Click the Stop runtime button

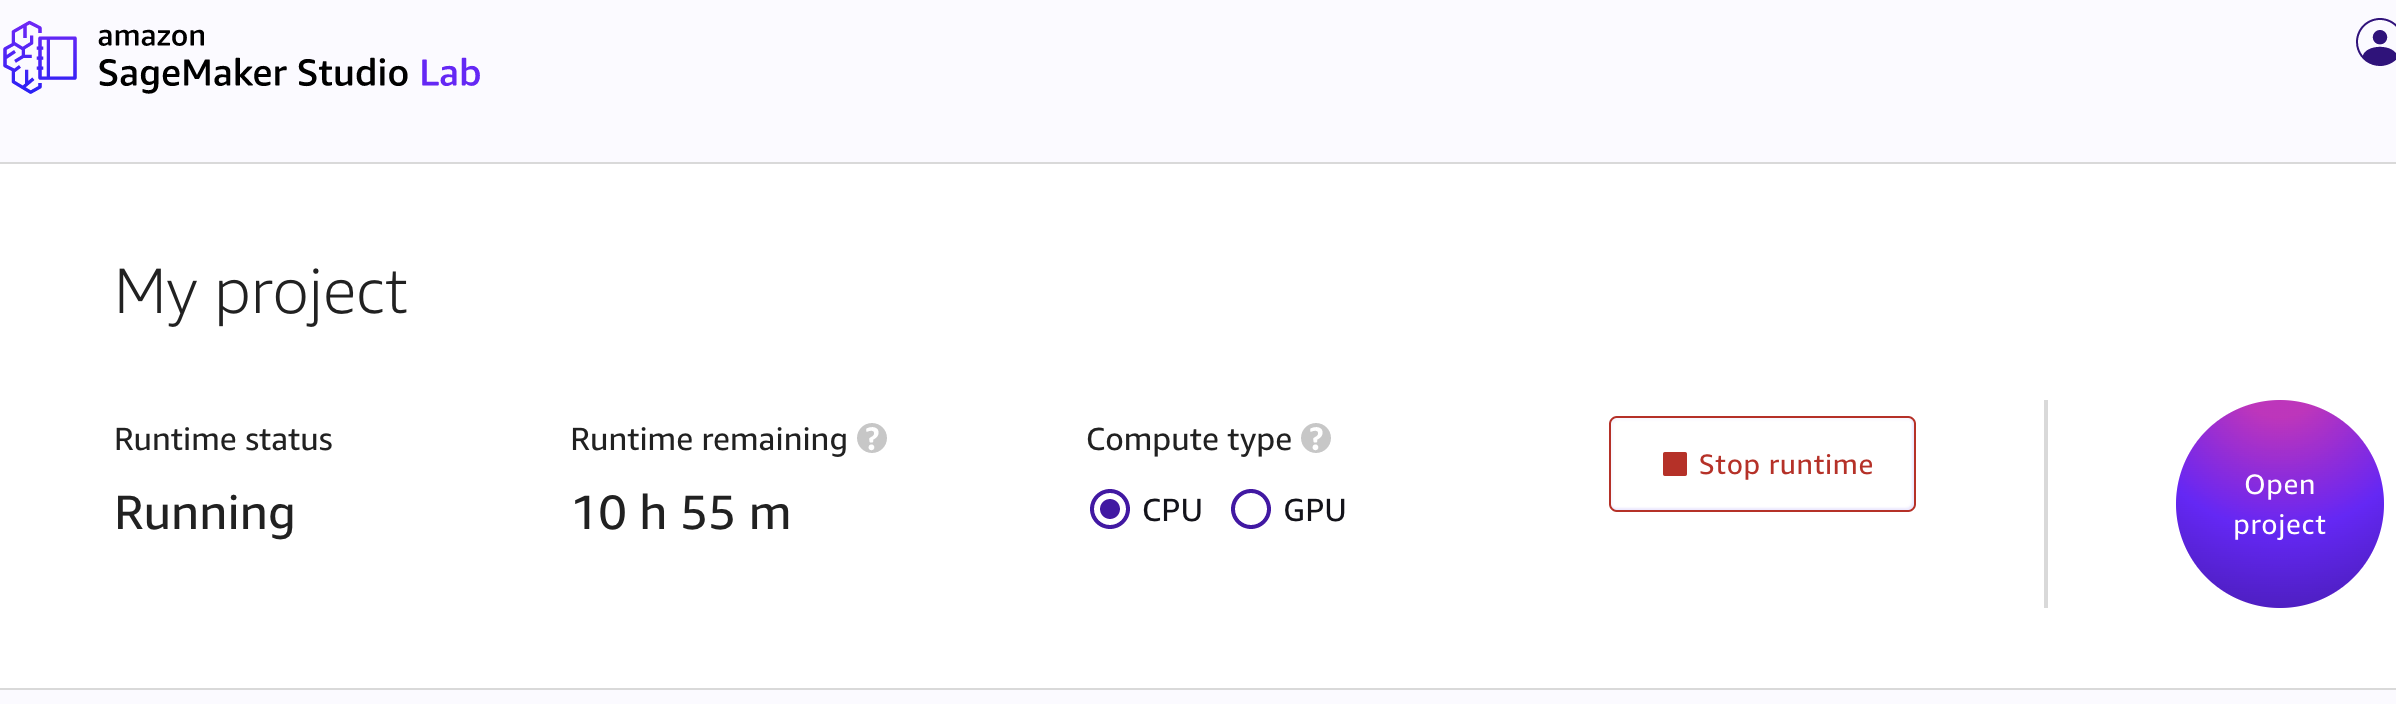click(1762, 464)
